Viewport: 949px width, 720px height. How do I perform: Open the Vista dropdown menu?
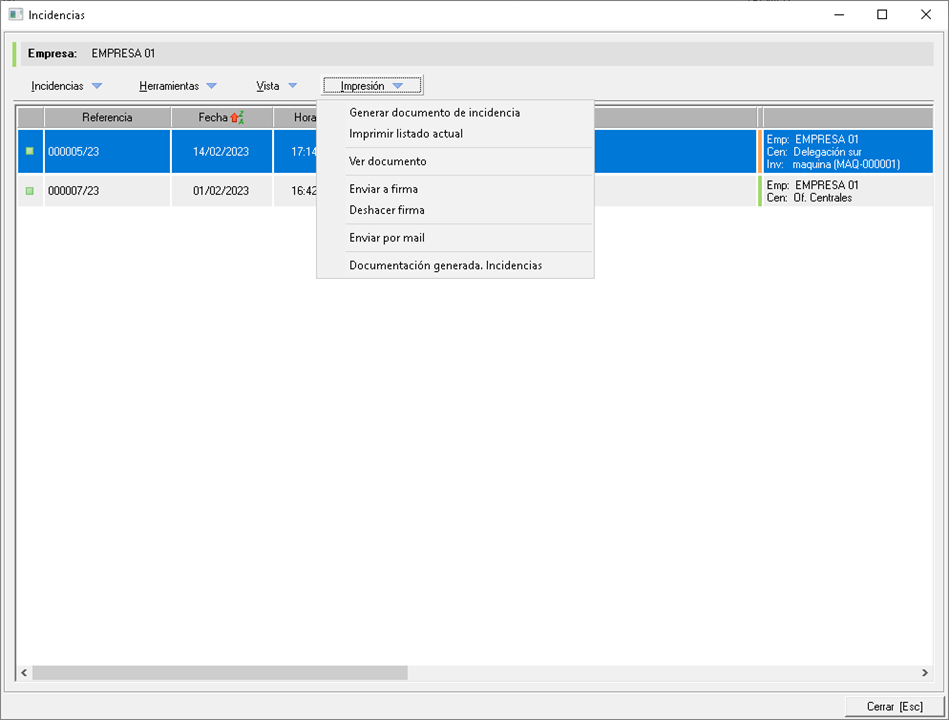click(x=277, y=86)
